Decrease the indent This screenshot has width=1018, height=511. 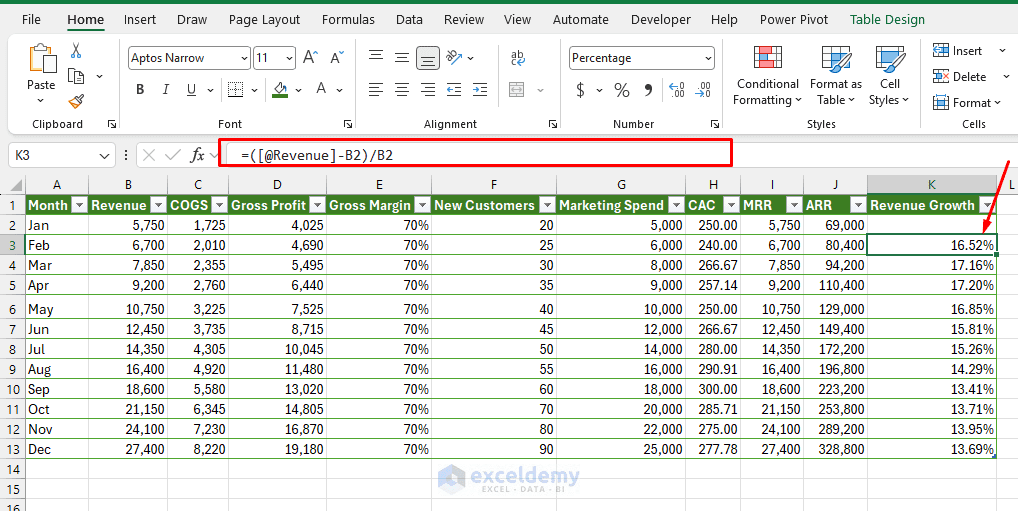[x=454, y=89]
